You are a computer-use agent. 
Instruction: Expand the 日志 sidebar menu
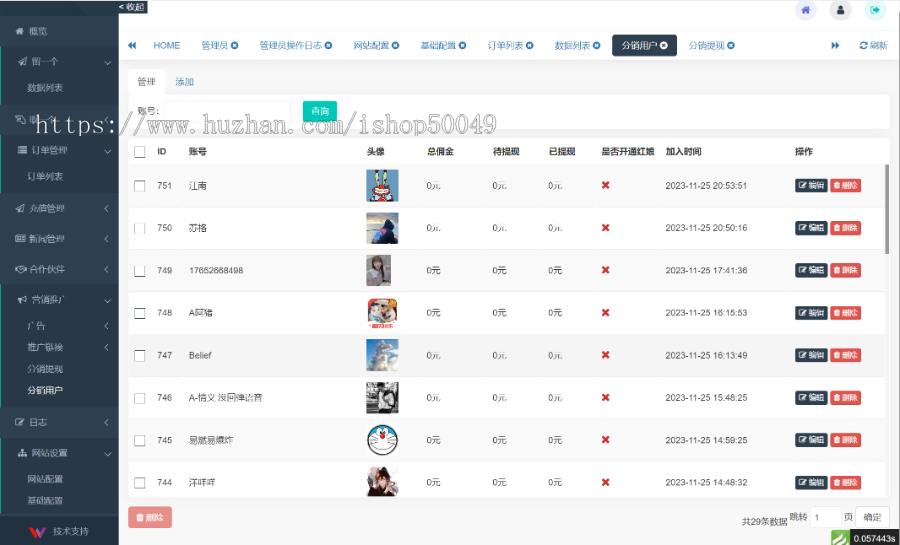click(59, 422)
